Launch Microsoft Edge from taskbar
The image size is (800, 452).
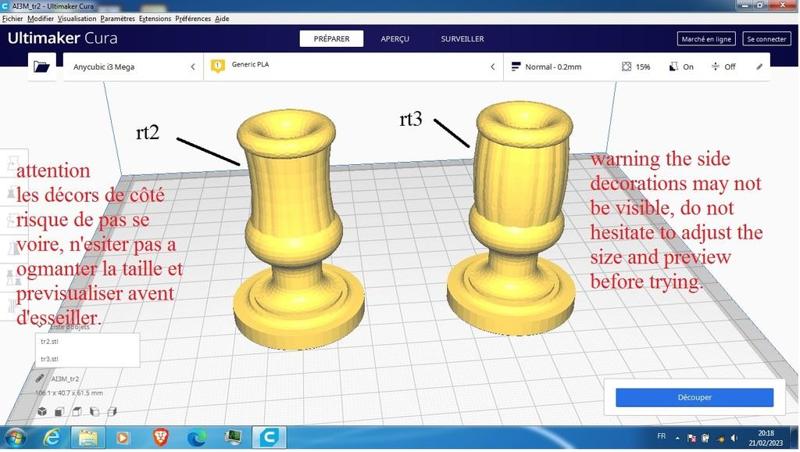coord(196,438)
